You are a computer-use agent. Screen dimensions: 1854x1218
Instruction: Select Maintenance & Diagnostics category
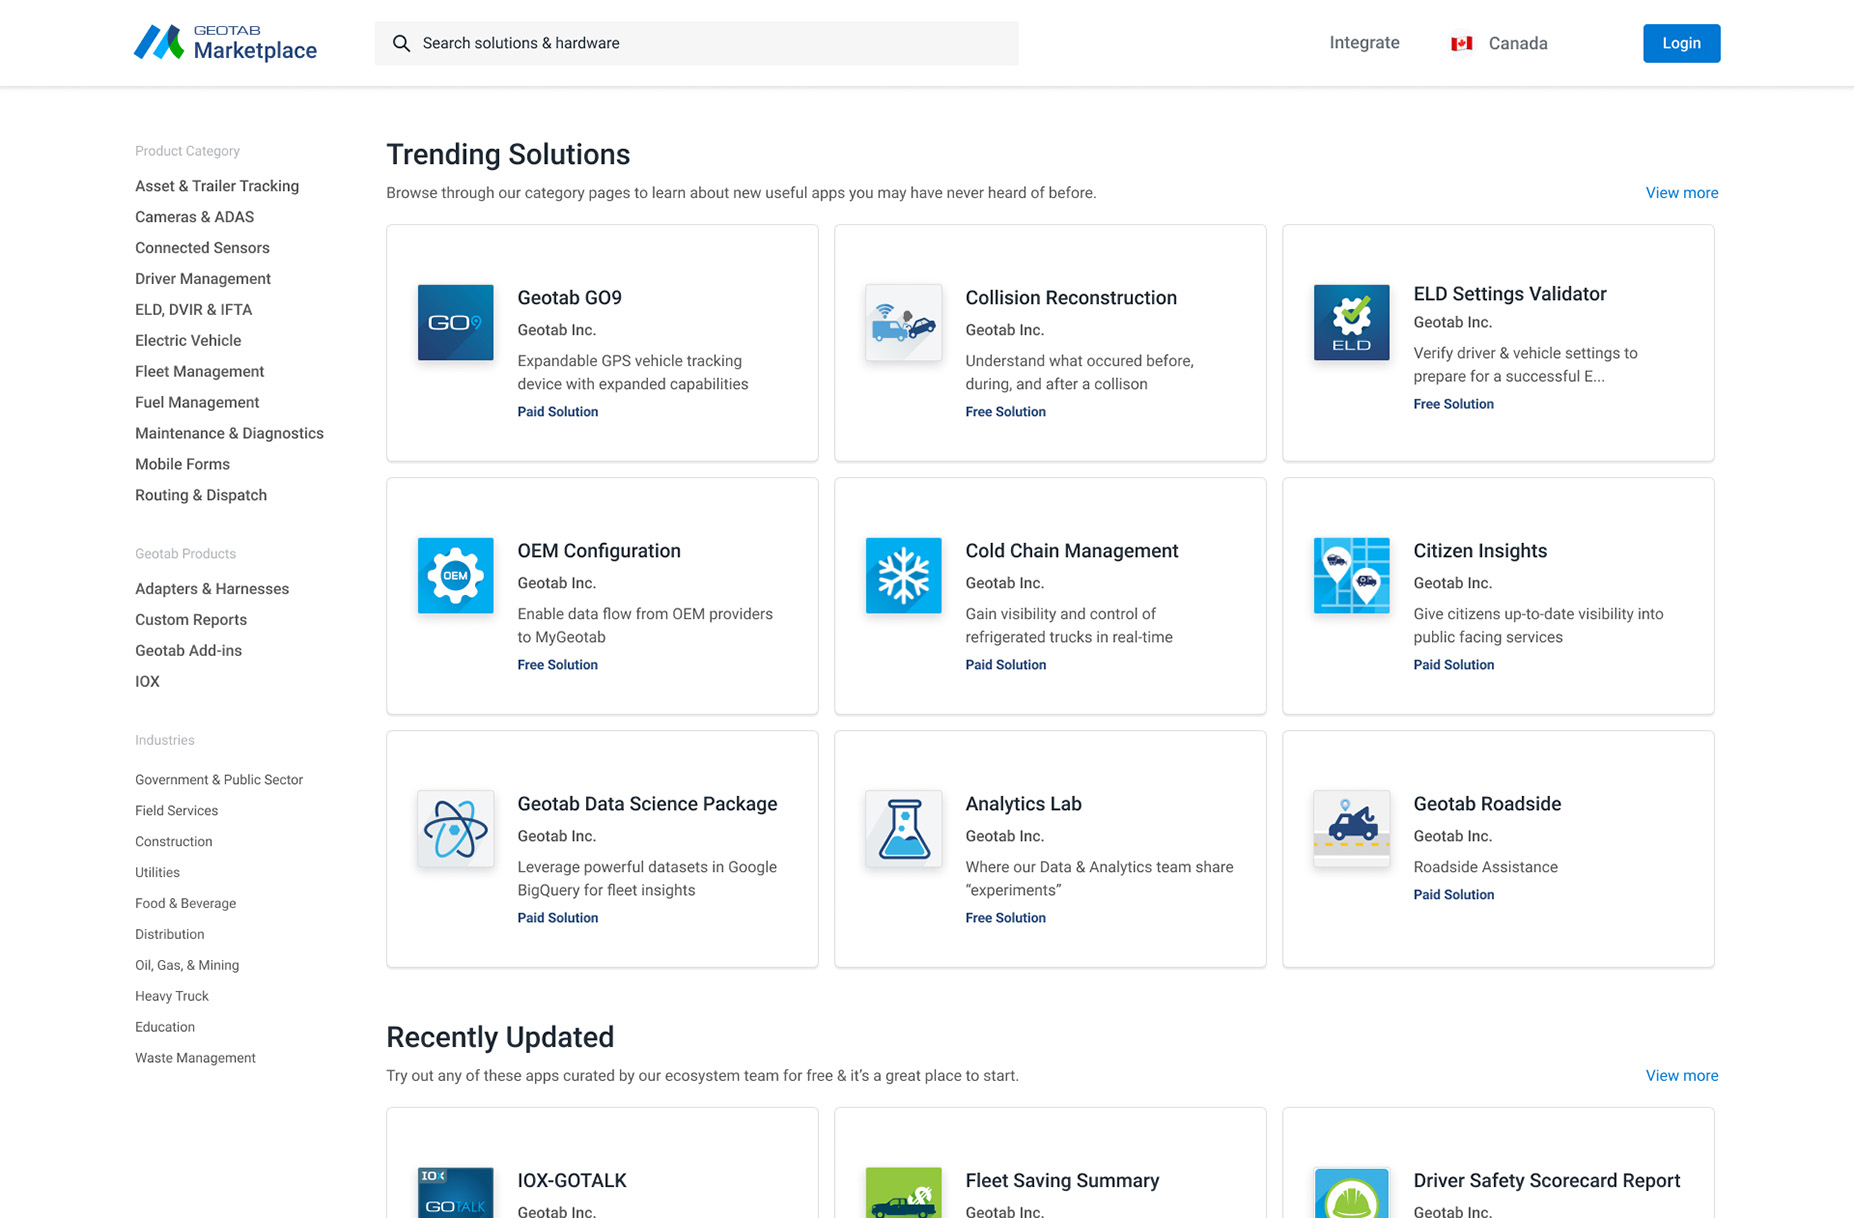[x=229, y=434]
